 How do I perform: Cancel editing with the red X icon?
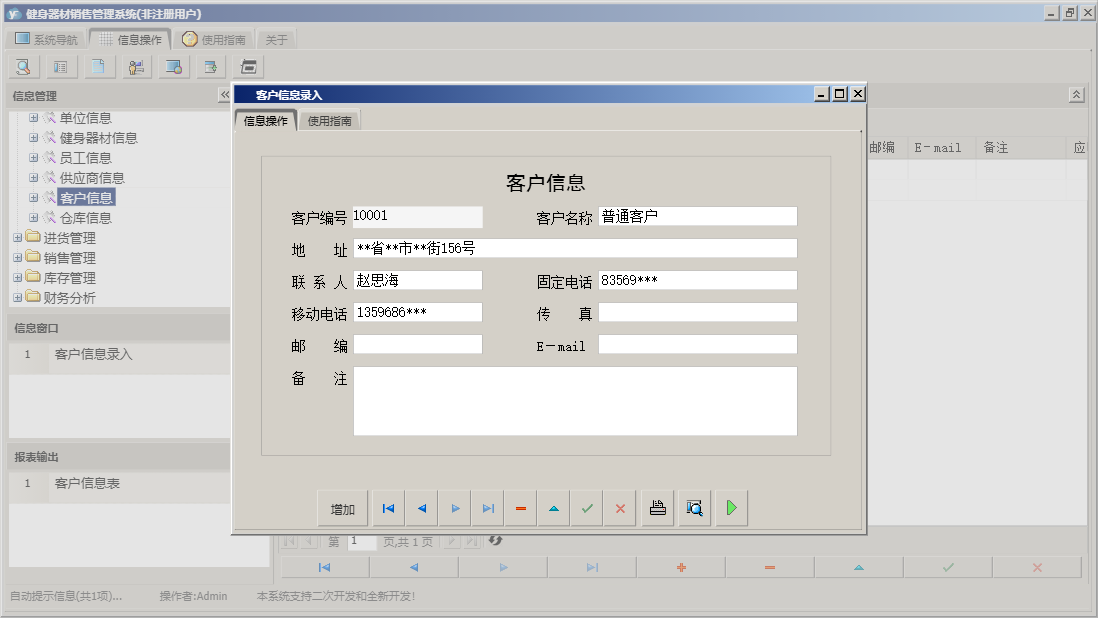point(619,508)
